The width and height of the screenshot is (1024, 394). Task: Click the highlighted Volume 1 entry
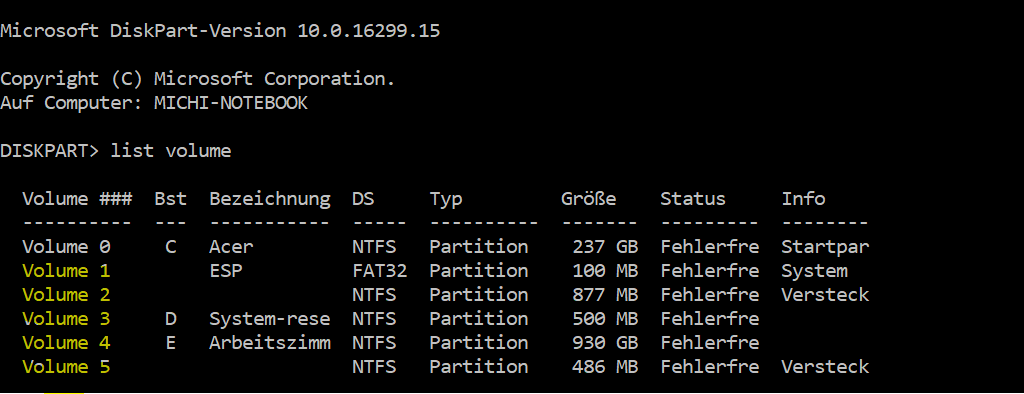(x=67, y=271)
